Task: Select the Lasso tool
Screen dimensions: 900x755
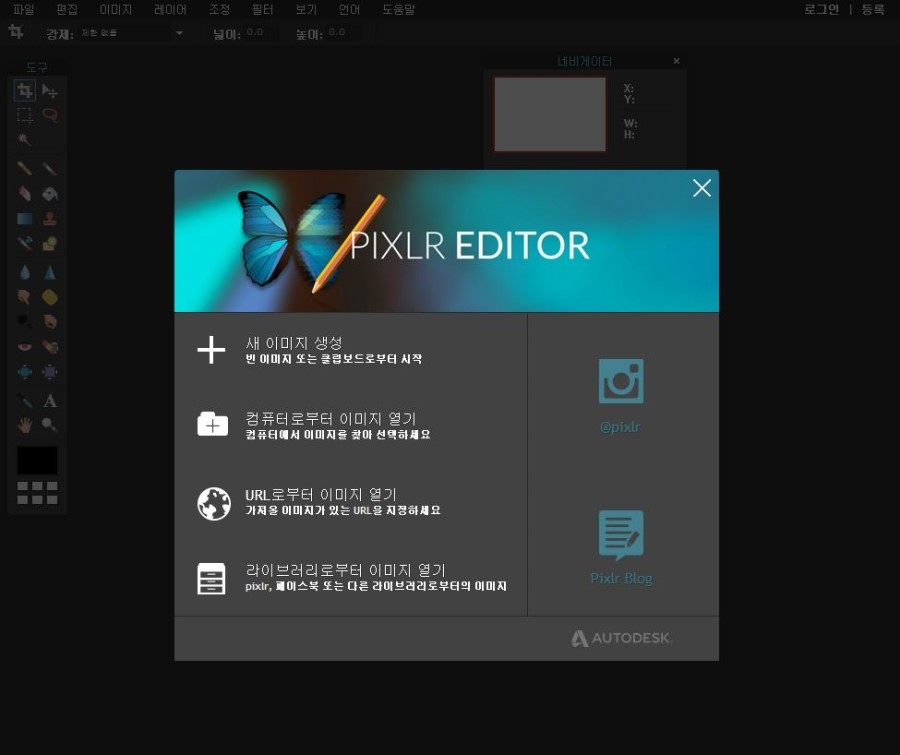Action: point(50,115)
